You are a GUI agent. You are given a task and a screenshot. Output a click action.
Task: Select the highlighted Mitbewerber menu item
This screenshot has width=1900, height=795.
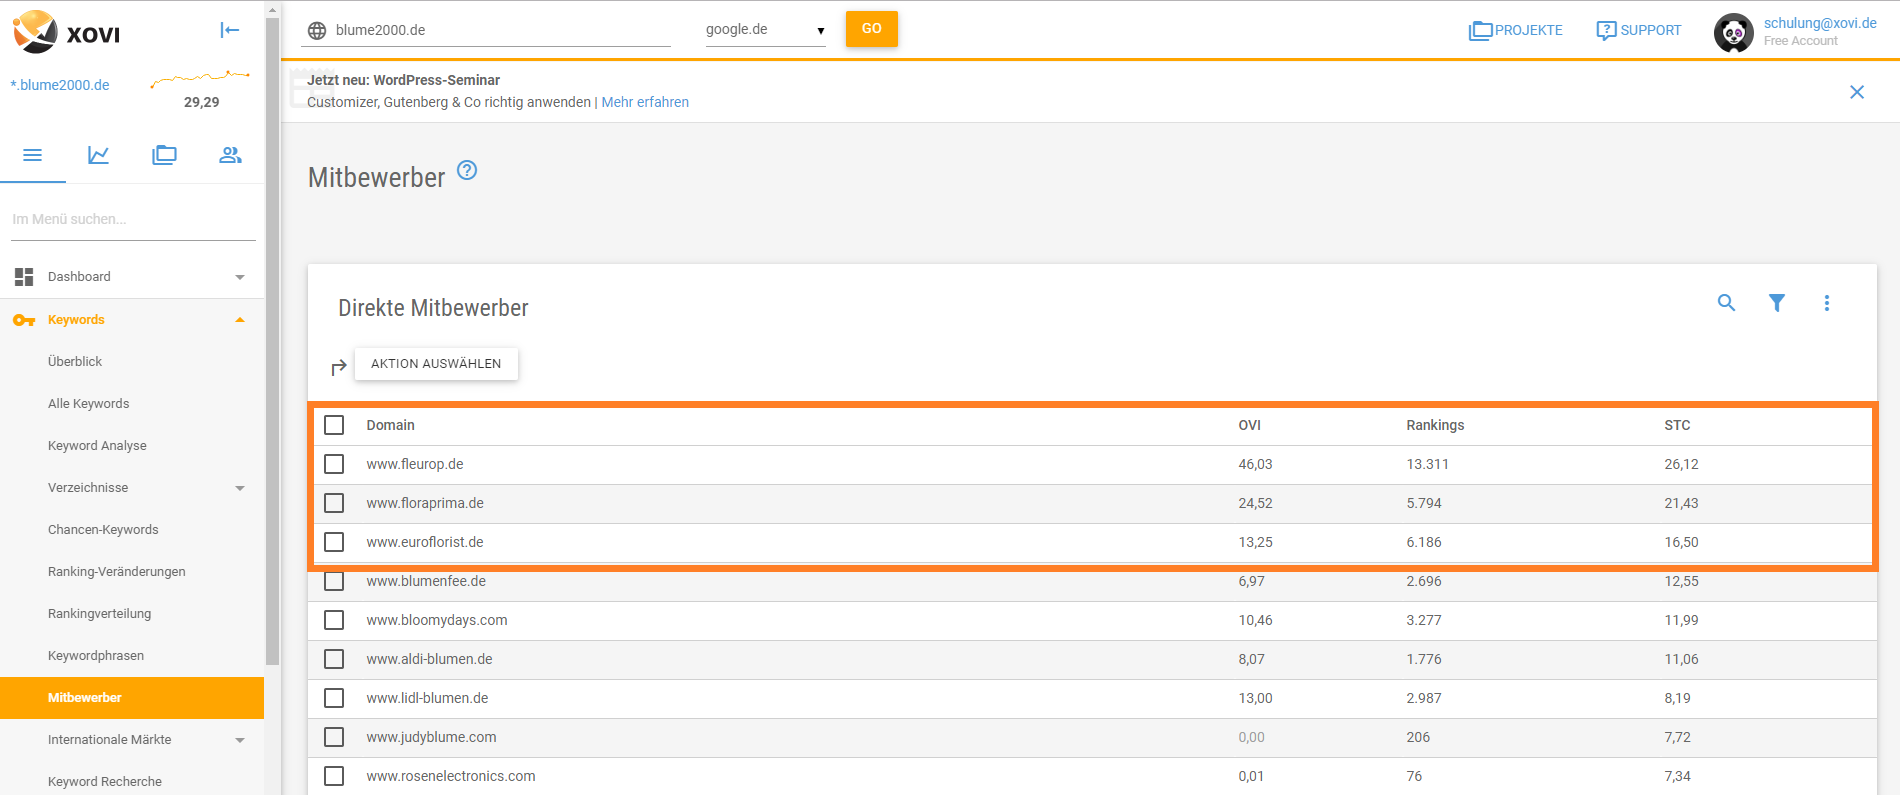click(x=132, y=698)
